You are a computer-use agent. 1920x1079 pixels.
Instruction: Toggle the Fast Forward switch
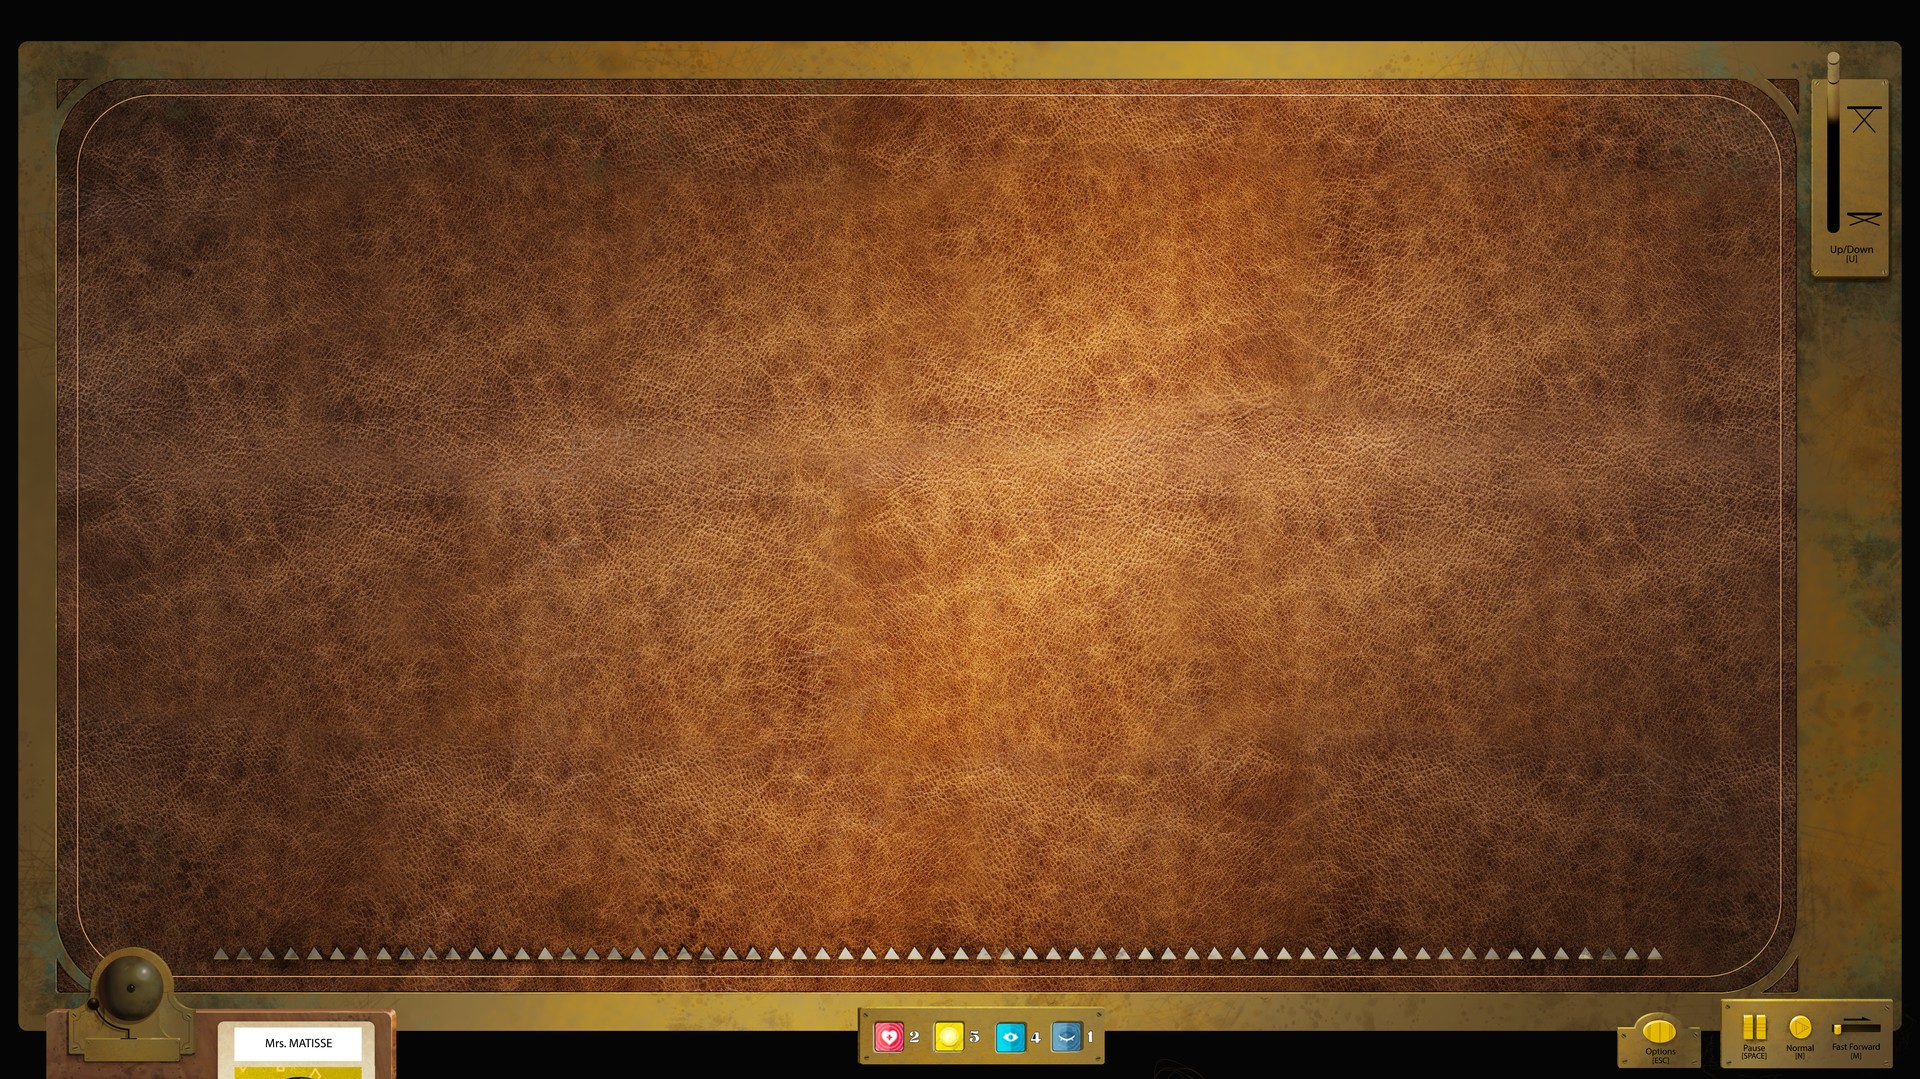point(1856,1027)
